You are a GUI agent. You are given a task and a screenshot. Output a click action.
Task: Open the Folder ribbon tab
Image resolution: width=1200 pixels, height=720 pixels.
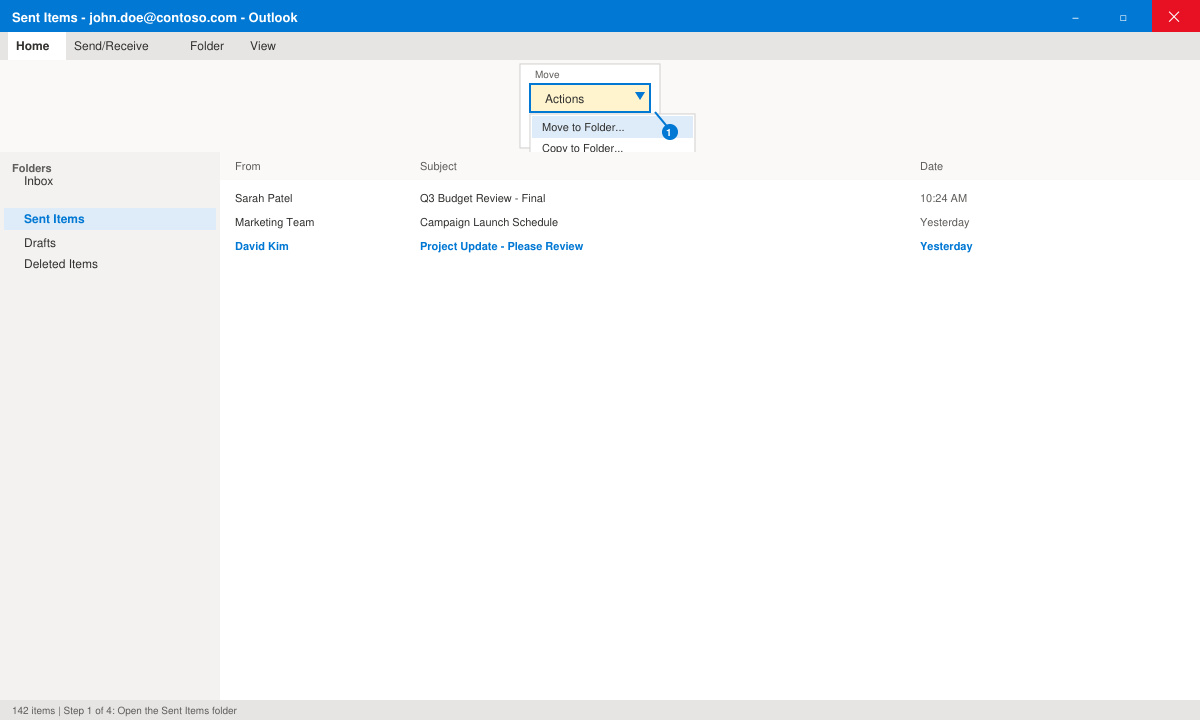tap(207, 46)
